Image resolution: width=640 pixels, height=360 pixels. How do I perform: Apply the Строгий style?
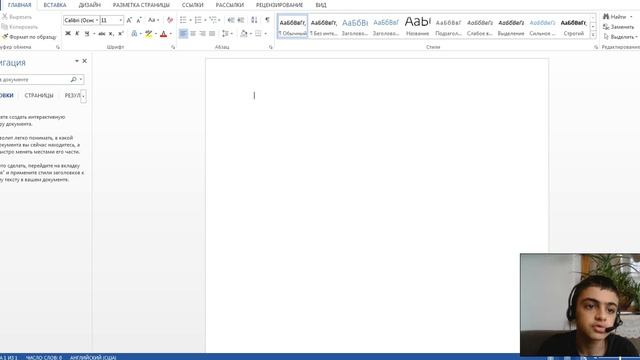tap(573, 27)
